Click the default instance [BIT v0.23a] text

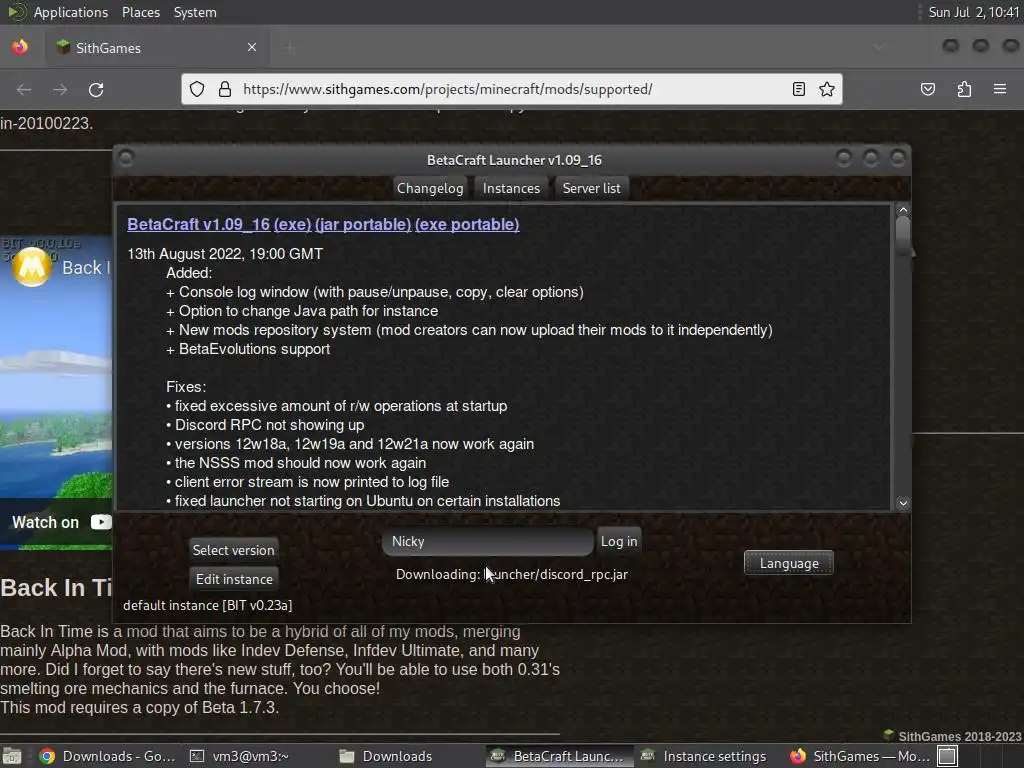tap(208, 605)
